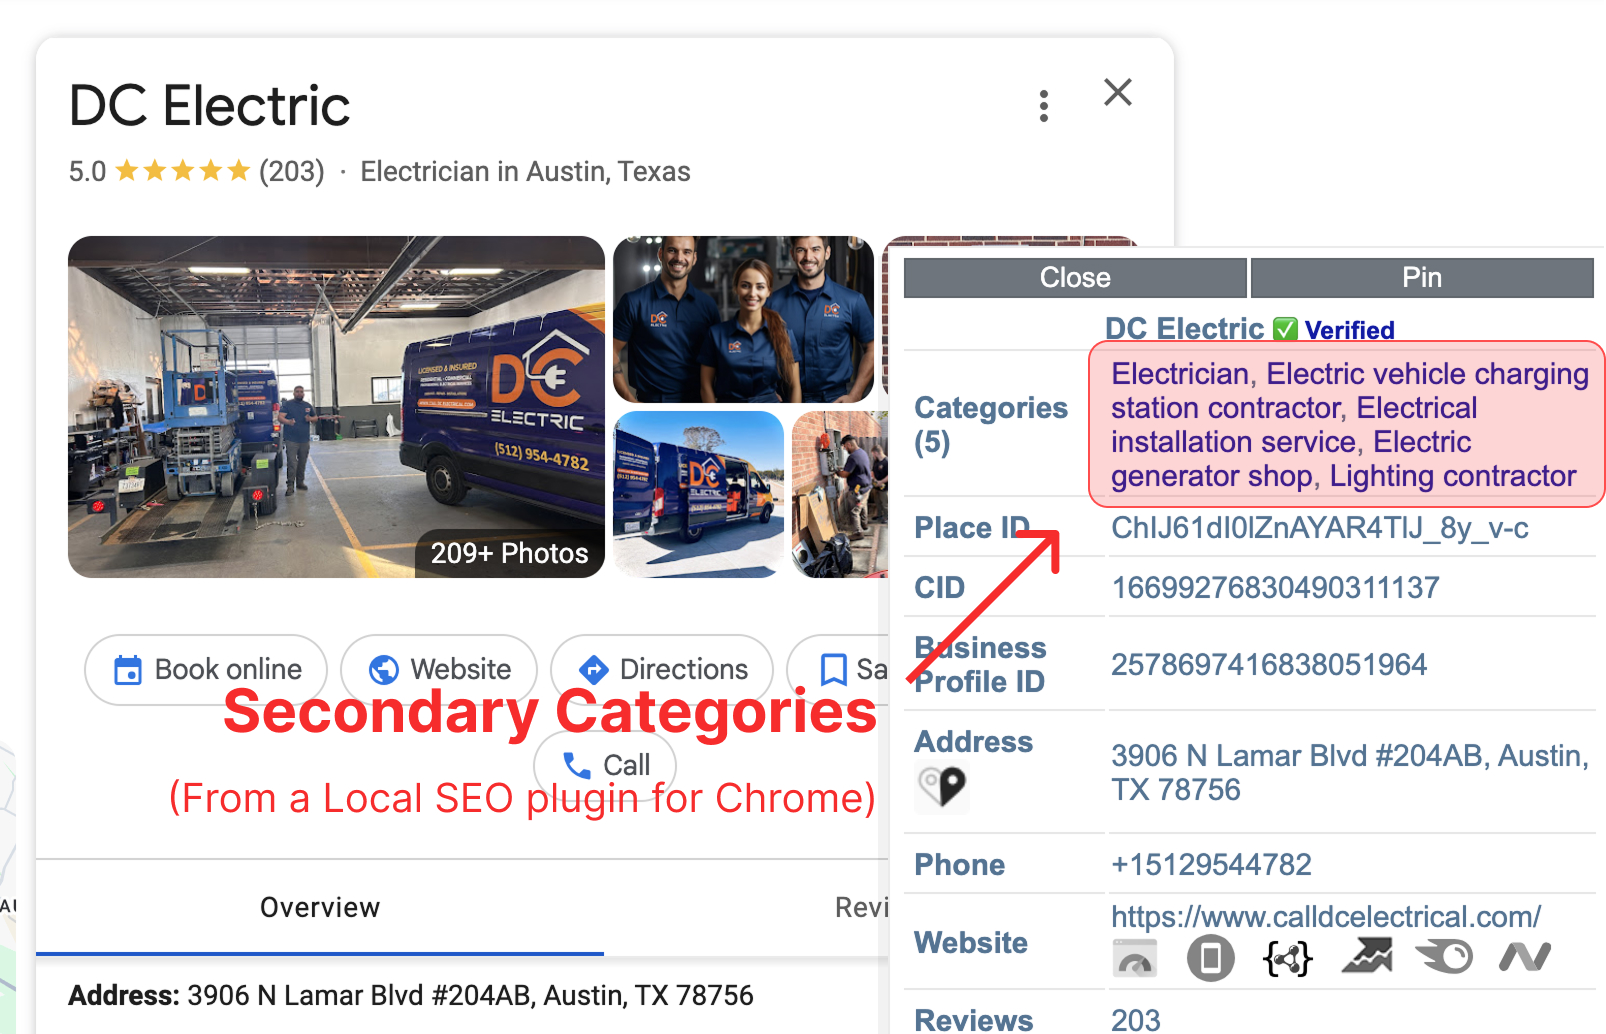
Task: Open the DC Electric van outdoor photo
Action: 698,494
